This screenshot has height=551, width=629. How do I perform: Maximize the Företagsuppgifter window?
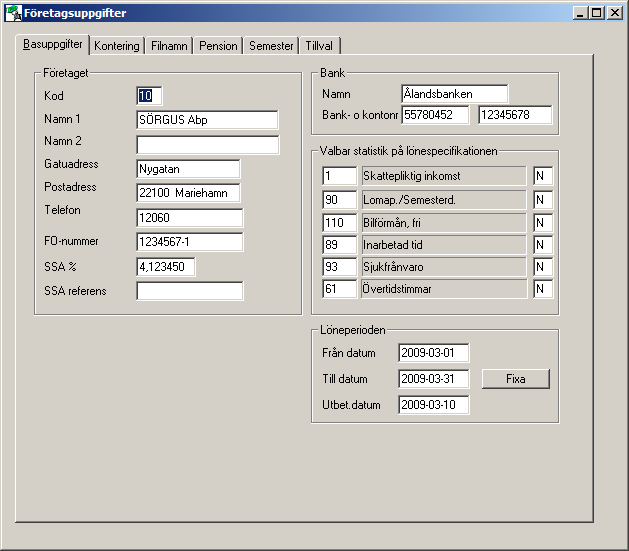tap(597, 13)
